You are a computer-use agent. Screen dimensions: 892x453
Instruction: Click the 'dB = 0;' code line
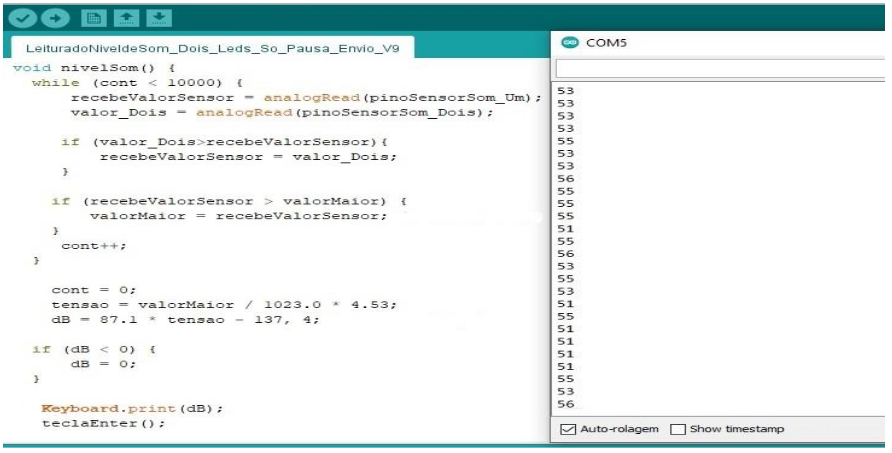[x=104, y=364]
